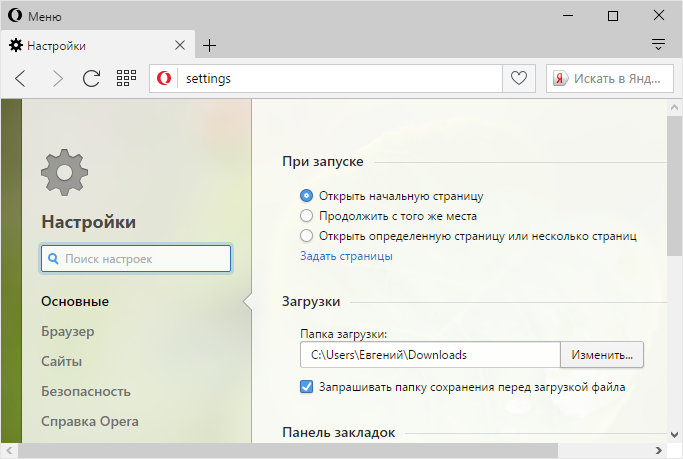Uncheck 'Запрашивать папку сохранения' checkbox
This screenshot has height=459, width=683.
307,386
